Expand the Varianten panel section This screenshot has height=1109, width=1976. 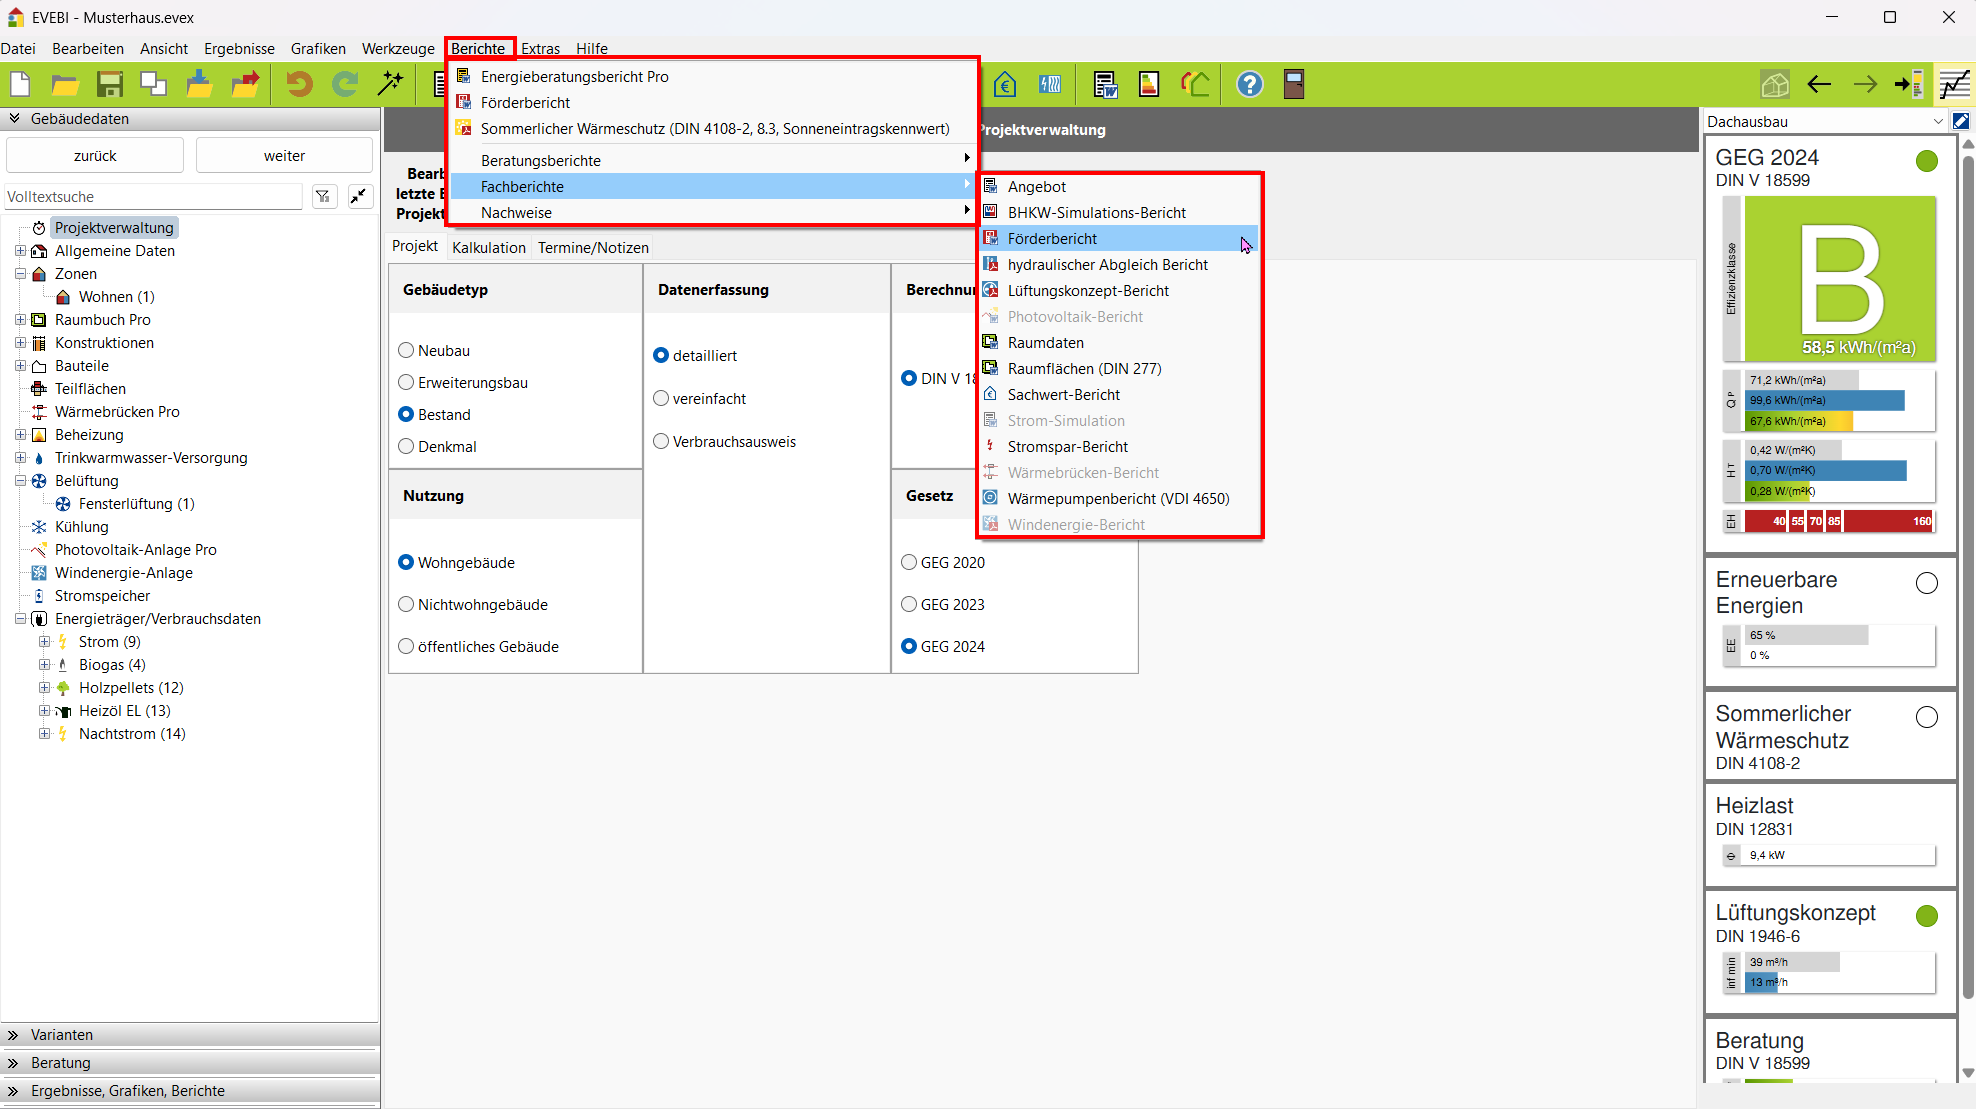click(x=62, y=1035)
